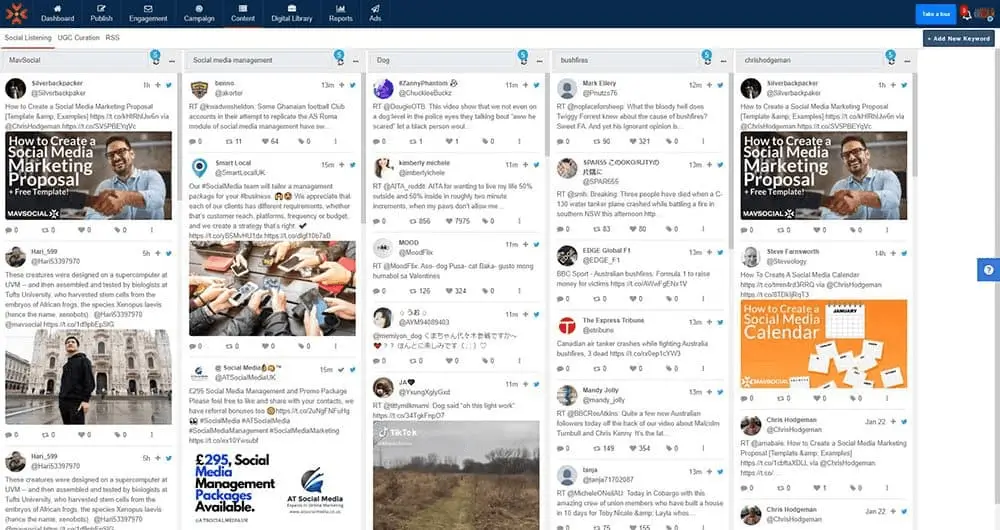Go to the Publish menu
The height and width of the screenshot is (530, 1000).
101,13
